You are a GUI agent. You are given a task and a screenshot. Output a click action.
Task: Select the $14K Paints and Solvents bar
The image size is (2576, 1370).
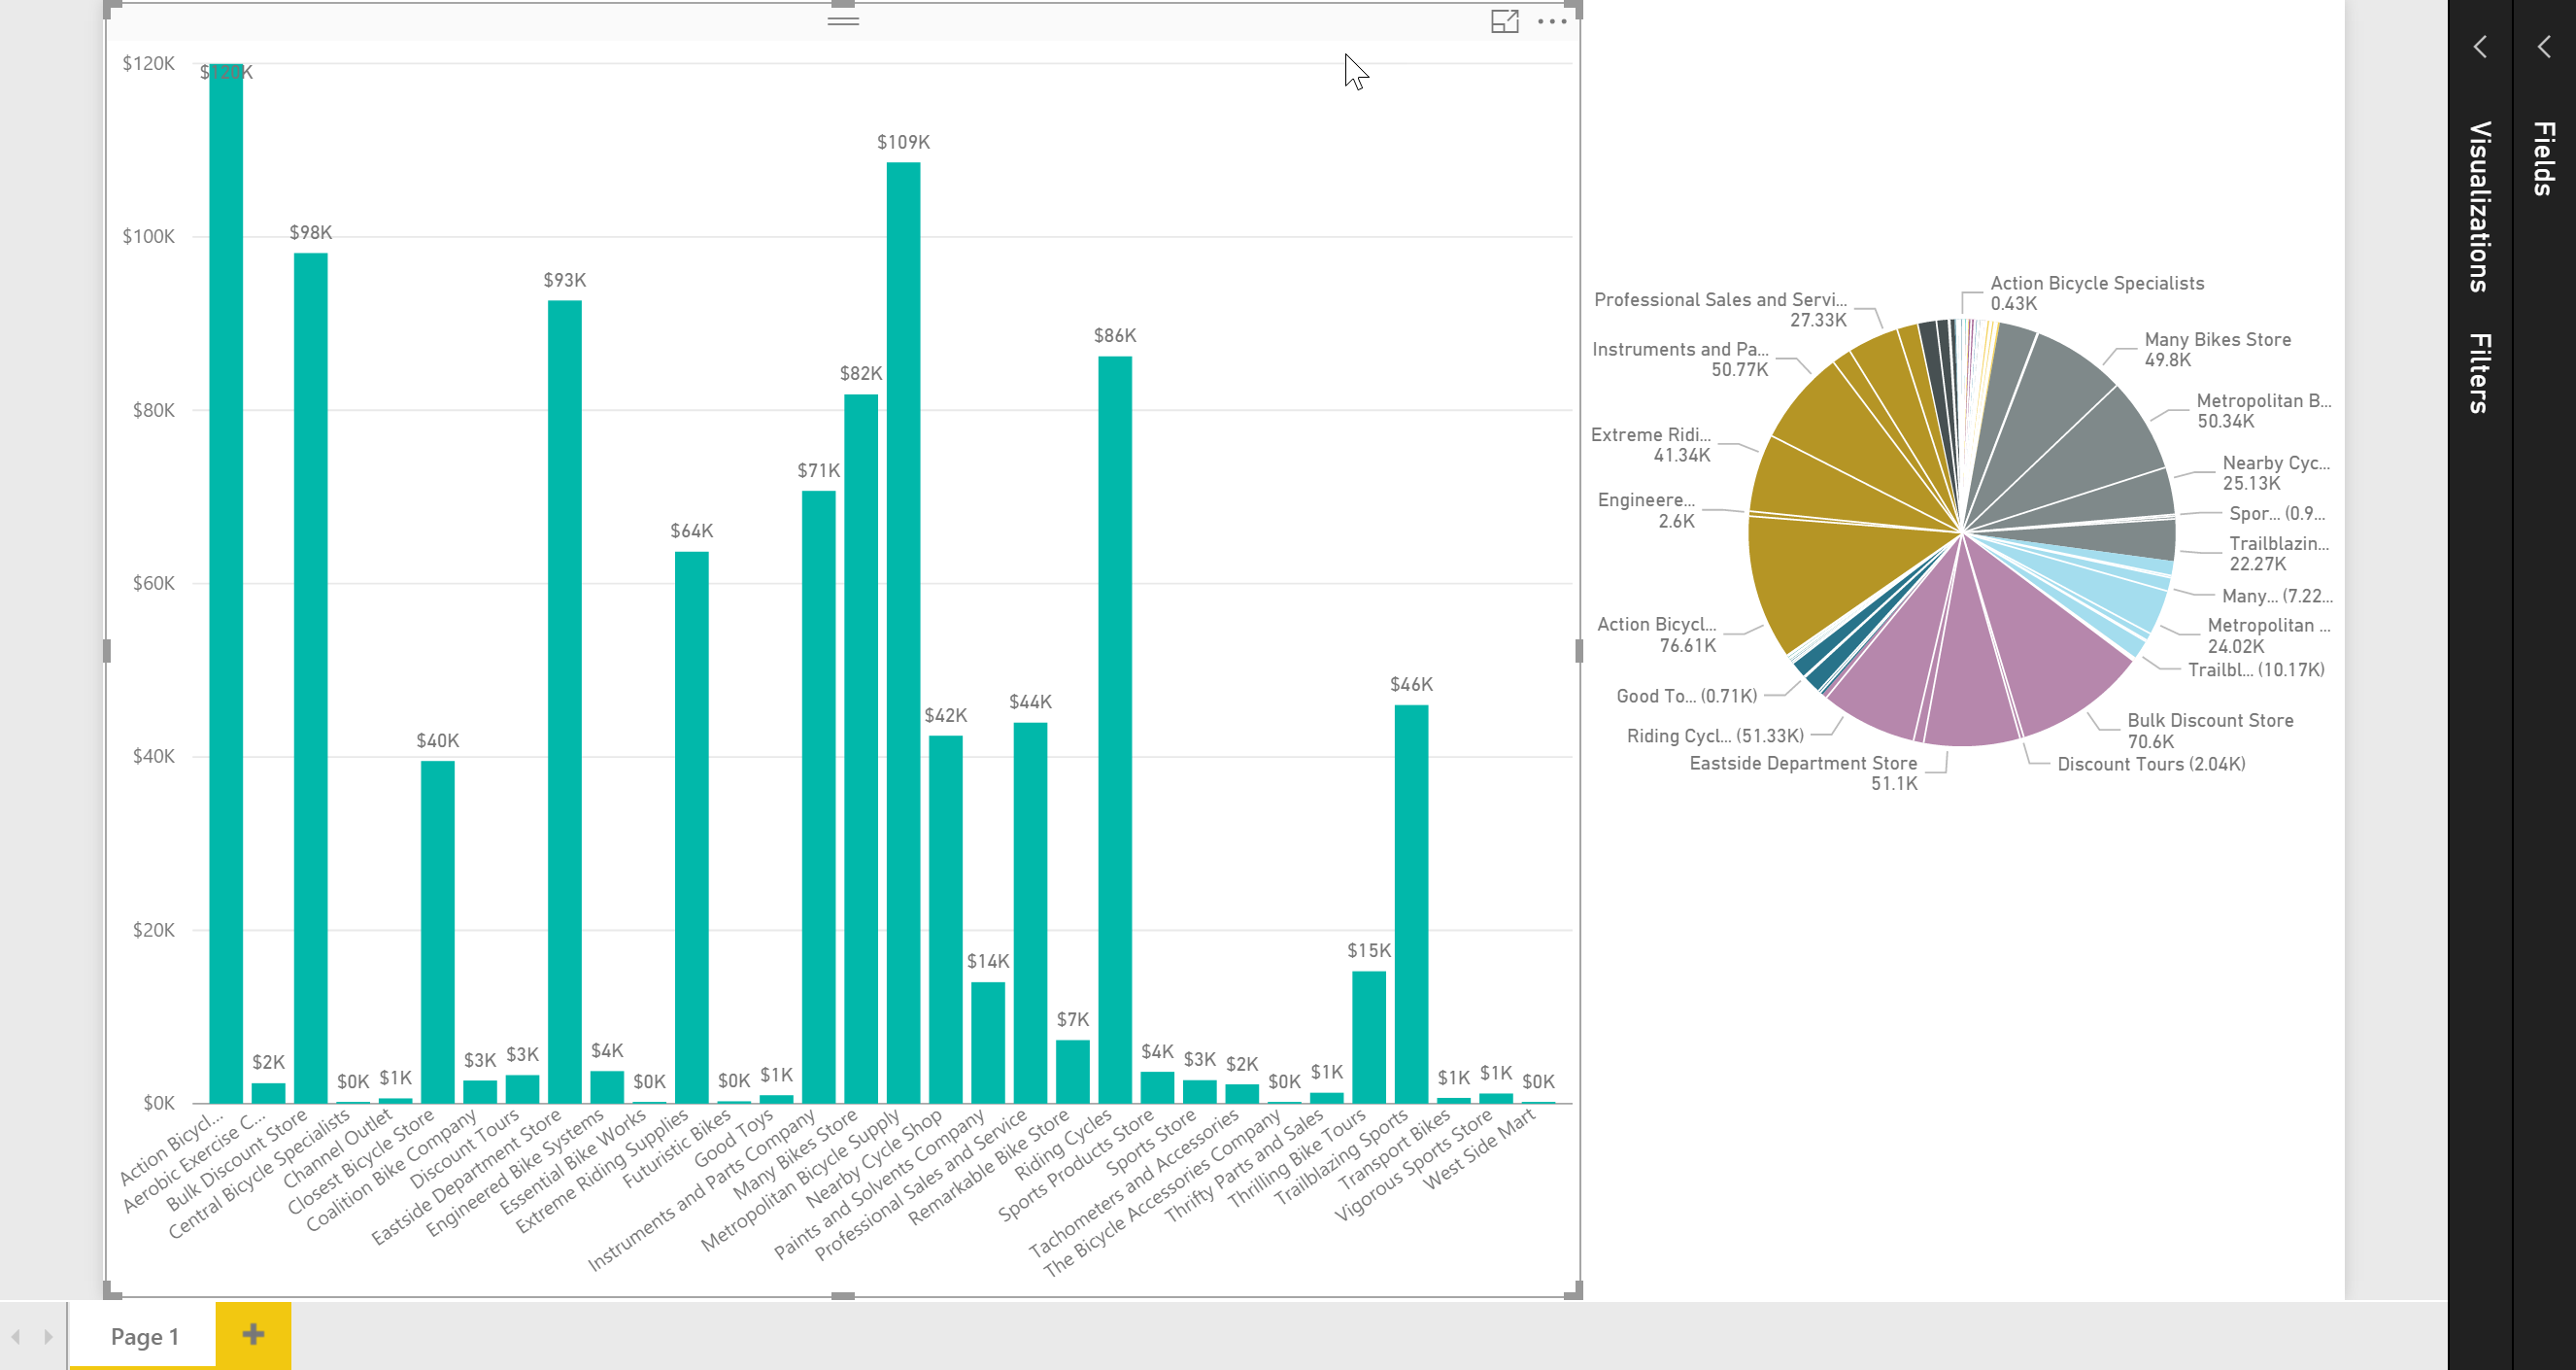point(988,1043)
